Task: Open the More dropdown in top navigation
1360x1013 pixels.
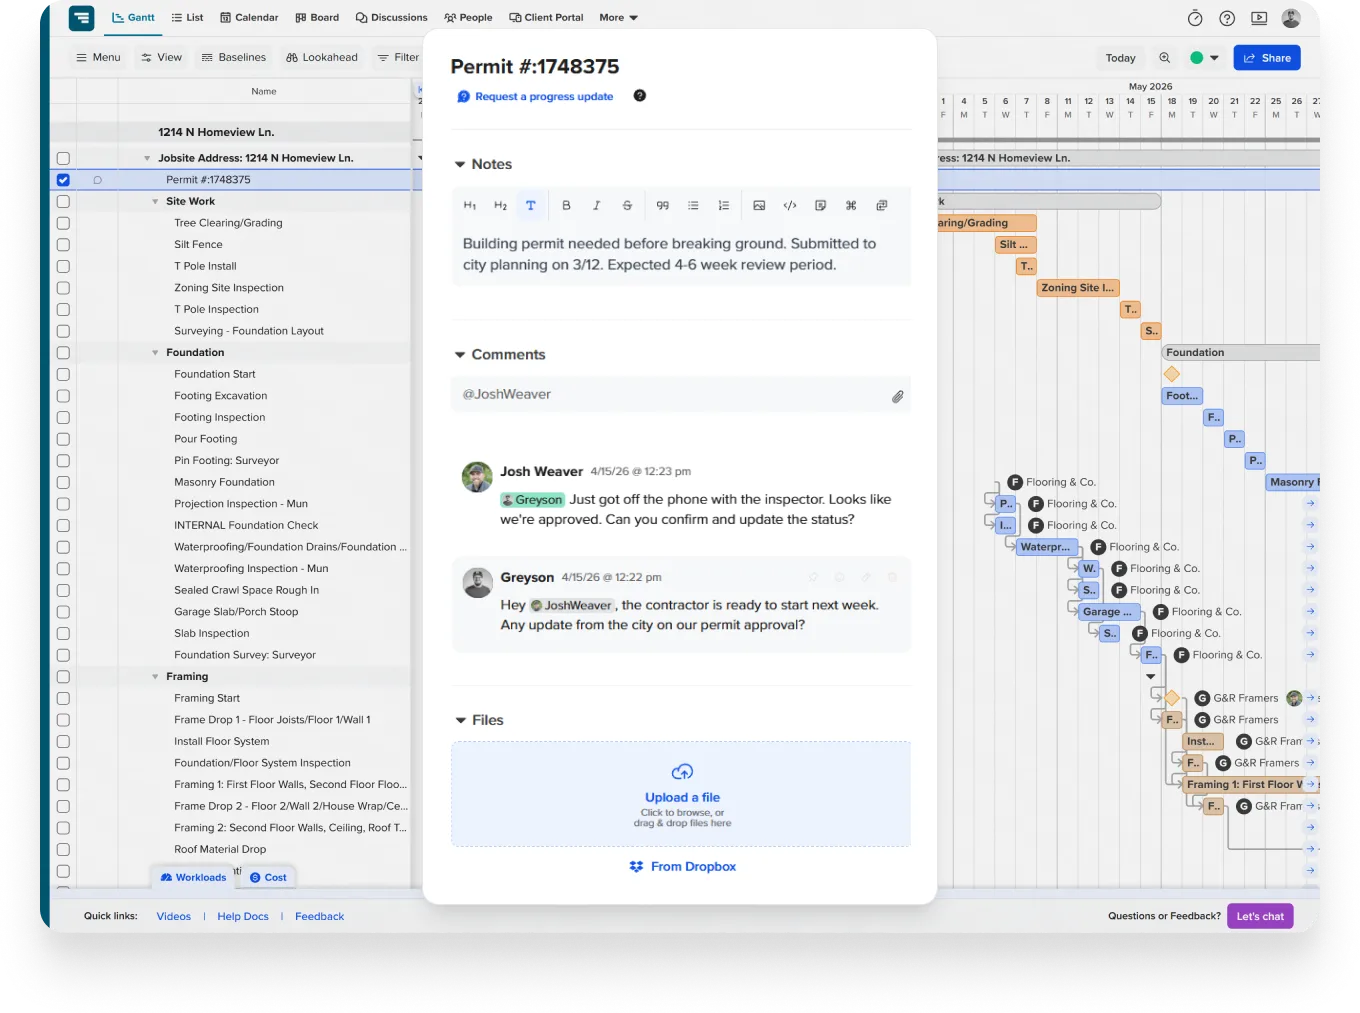Action: 618,18
